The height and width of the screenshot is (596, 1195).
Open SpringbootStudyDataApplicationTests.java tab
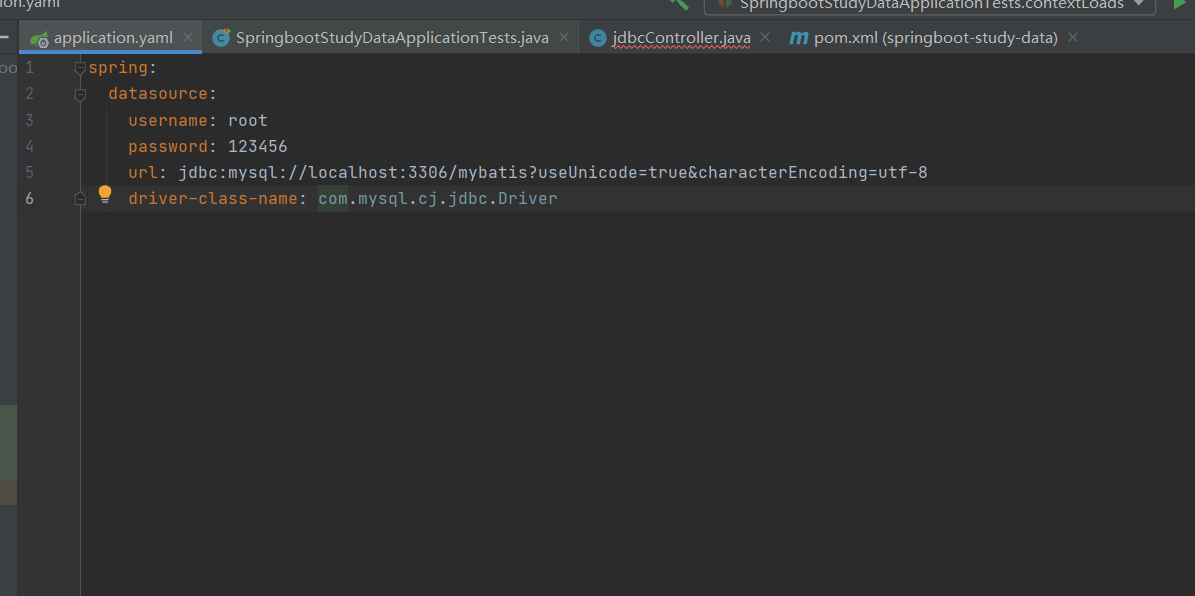[x=392, y=37]
